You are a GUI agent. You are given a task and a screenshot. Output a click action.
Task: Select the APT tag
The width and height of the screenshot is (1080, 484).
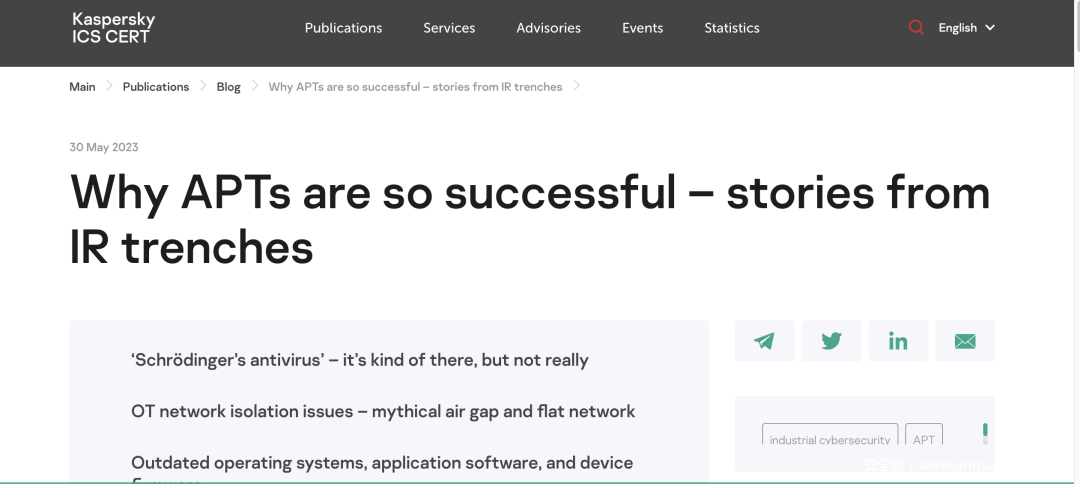pos(924,439)
